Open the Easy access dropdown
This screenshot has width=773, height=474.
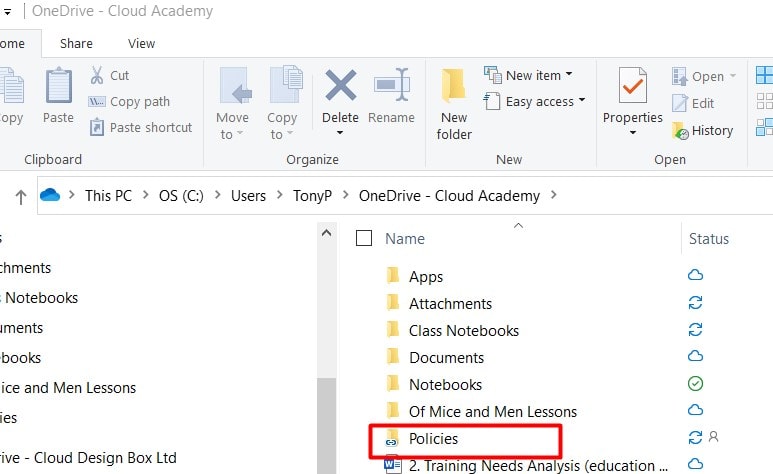click(534, 102)
